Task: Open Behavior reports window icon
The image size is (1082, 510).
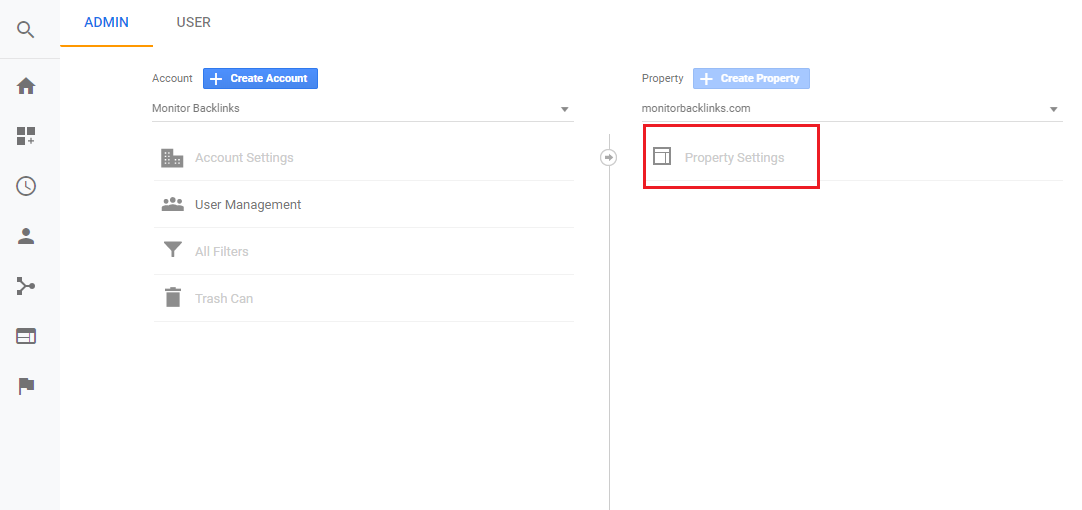Action: click(x=26, y=336)
